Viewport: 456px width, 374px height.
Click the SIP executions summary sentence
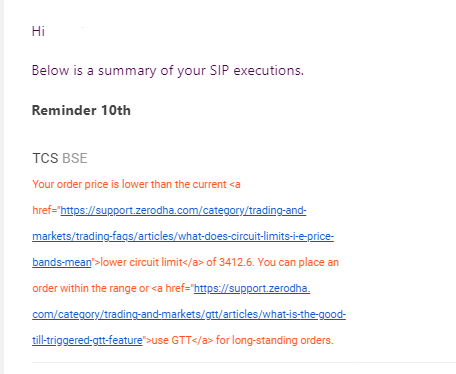(x=168, y=71)
